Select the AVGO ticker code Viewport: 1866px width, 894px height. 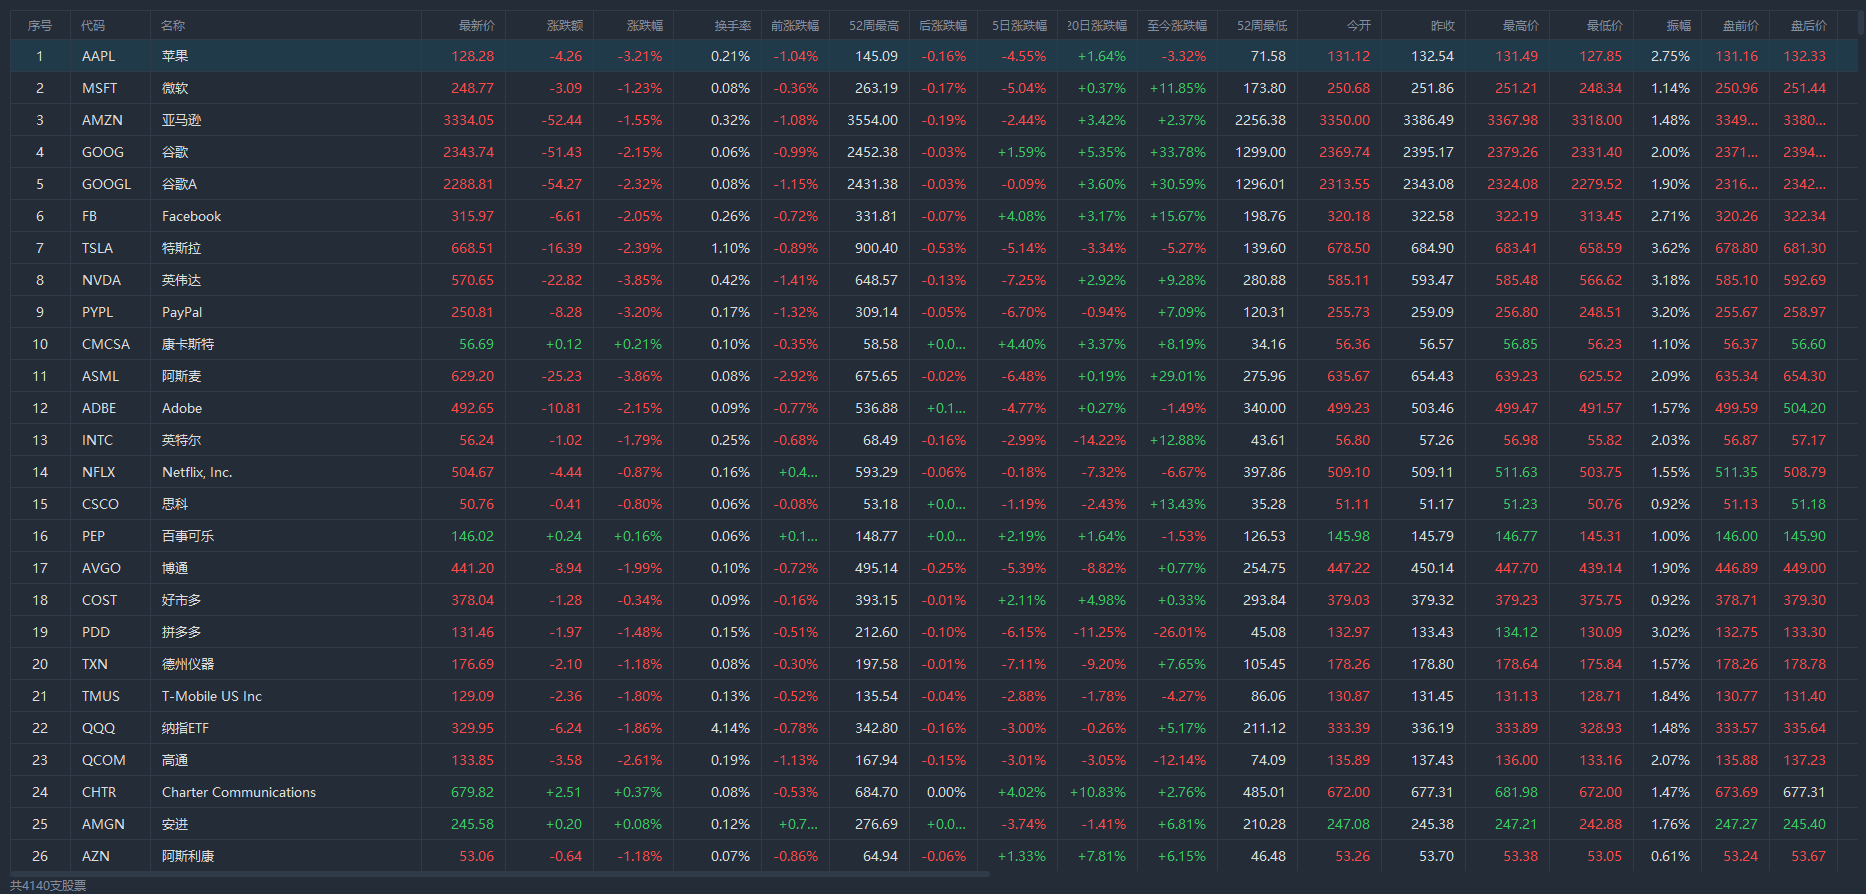click(101, 568)
